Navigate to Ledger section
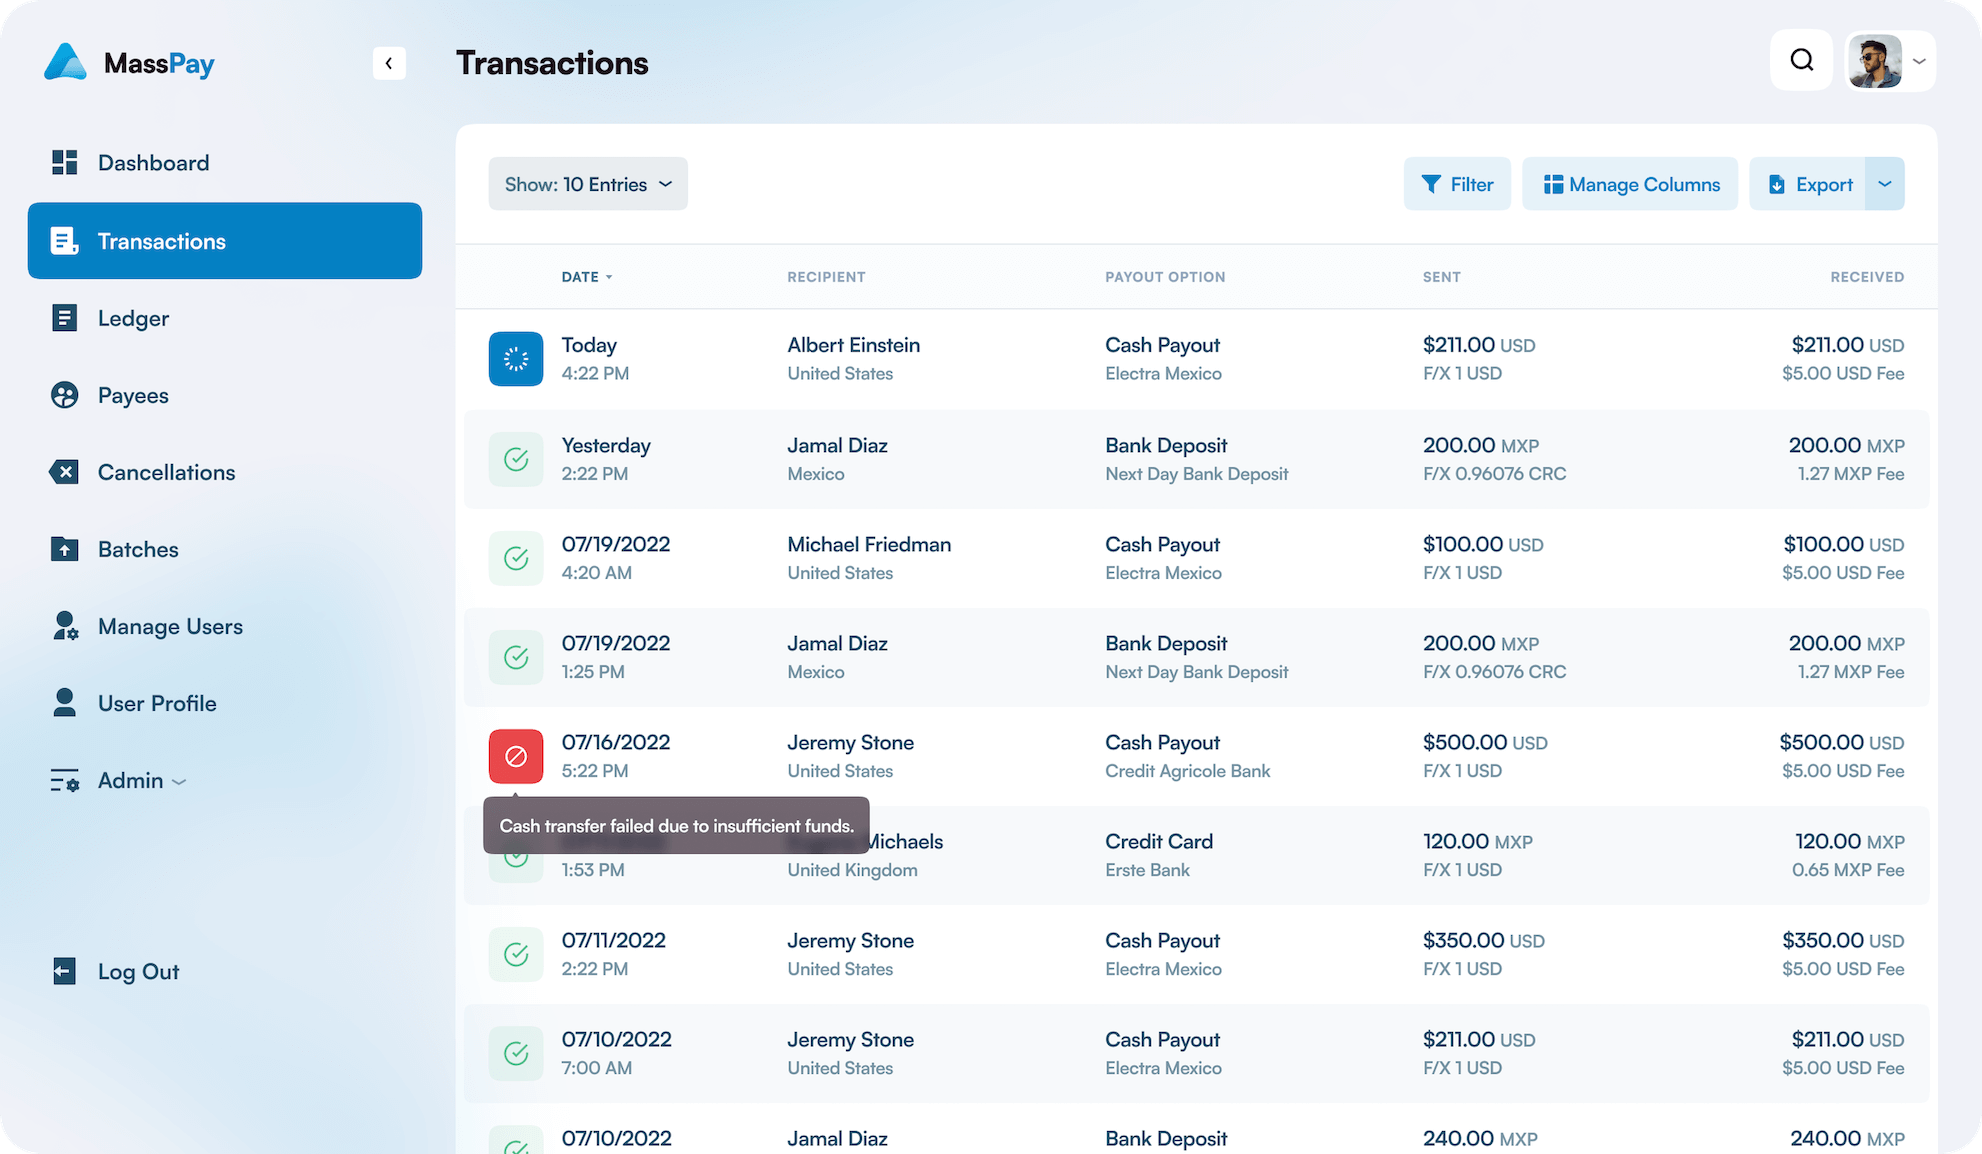This screenshot has height=1154, width=1982. (x=132, y=317)
